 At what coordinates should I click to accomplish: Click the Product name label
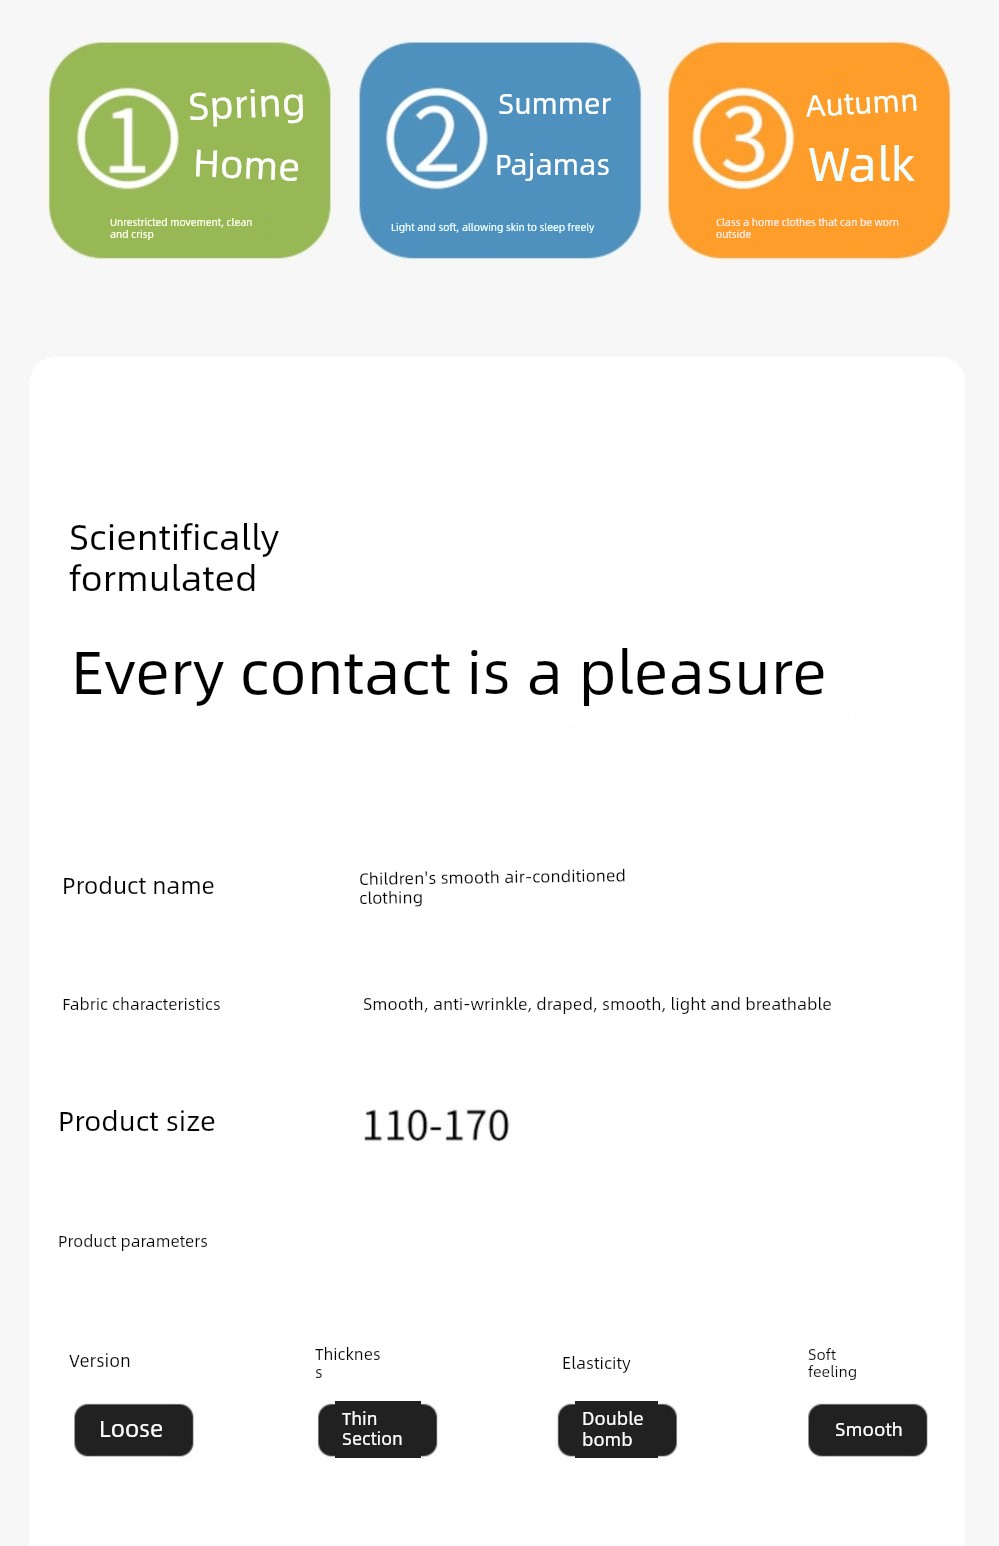pos(138,886)
